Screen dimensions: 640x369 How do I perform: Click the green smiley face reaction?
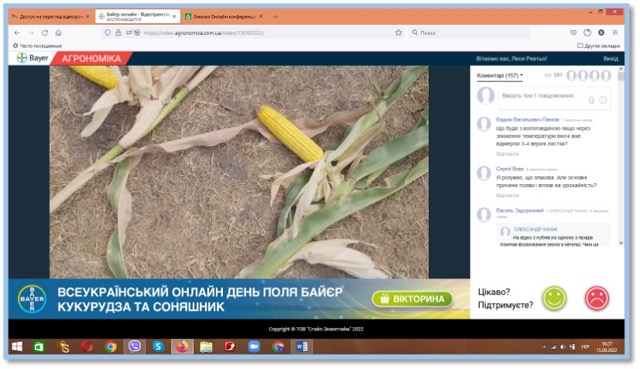point(554,298)
